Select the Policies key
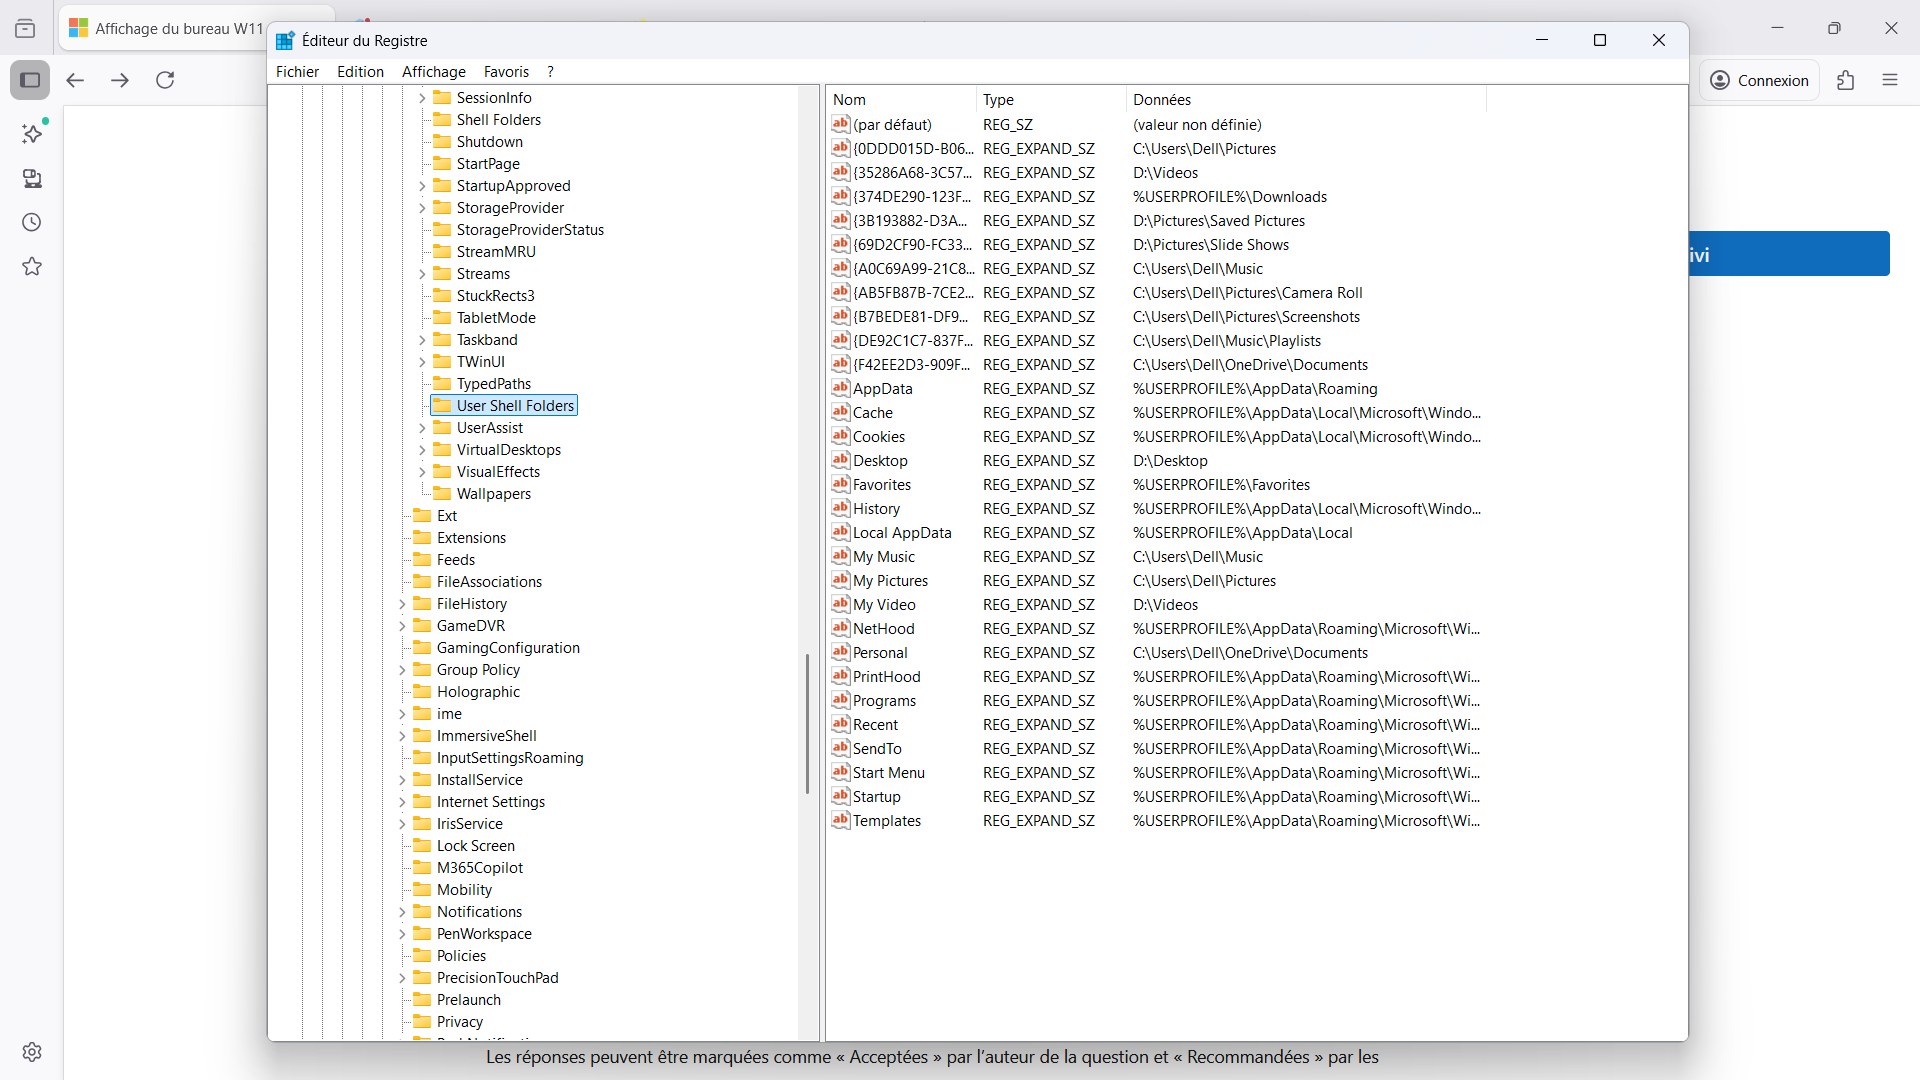Viewport: 1920px width, 1080px height. (x=461, y=956)
